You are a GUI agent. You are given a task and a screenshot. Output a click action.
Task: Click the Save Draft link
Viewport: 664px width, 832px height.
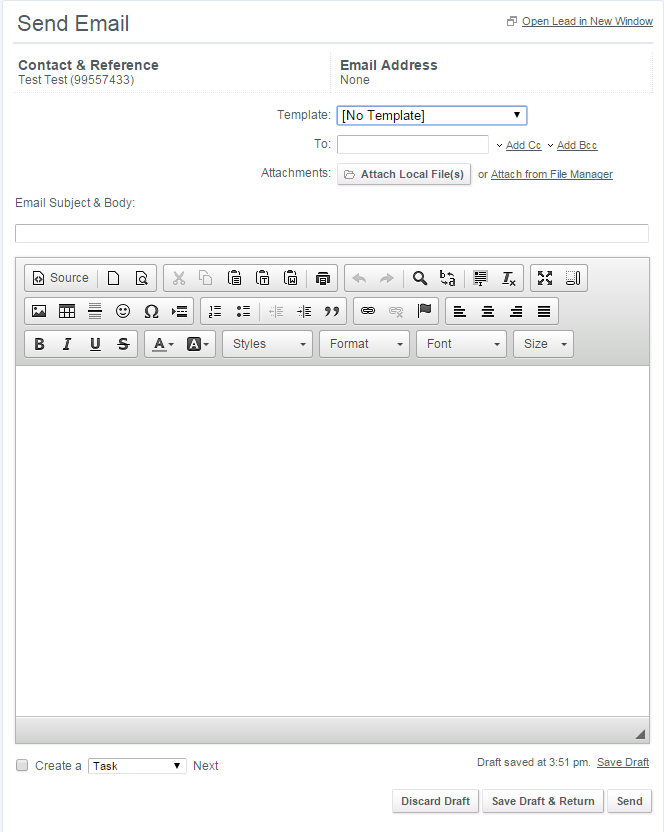(x=623, y=762)
